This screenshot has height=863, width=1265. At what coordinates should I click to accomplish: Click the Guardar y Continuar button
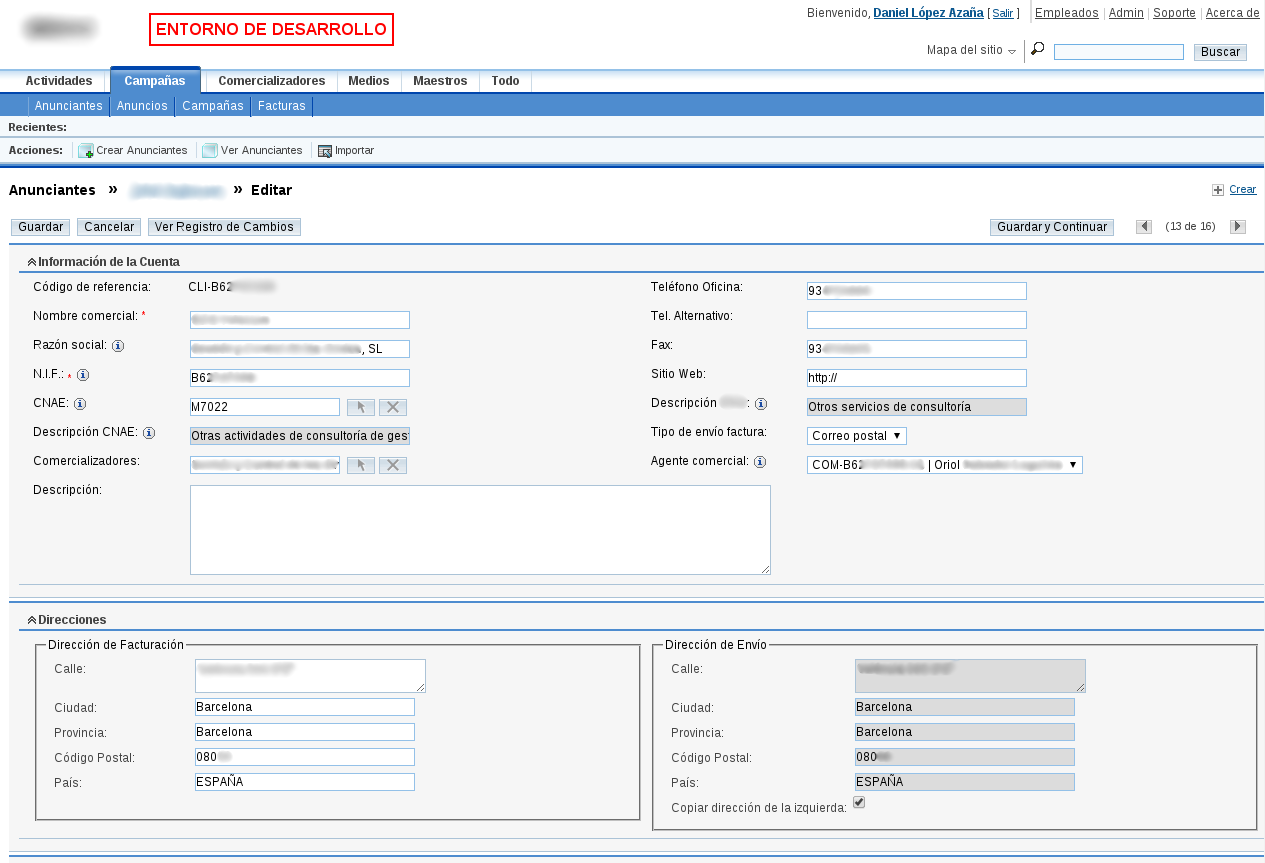pos(1051,227)
